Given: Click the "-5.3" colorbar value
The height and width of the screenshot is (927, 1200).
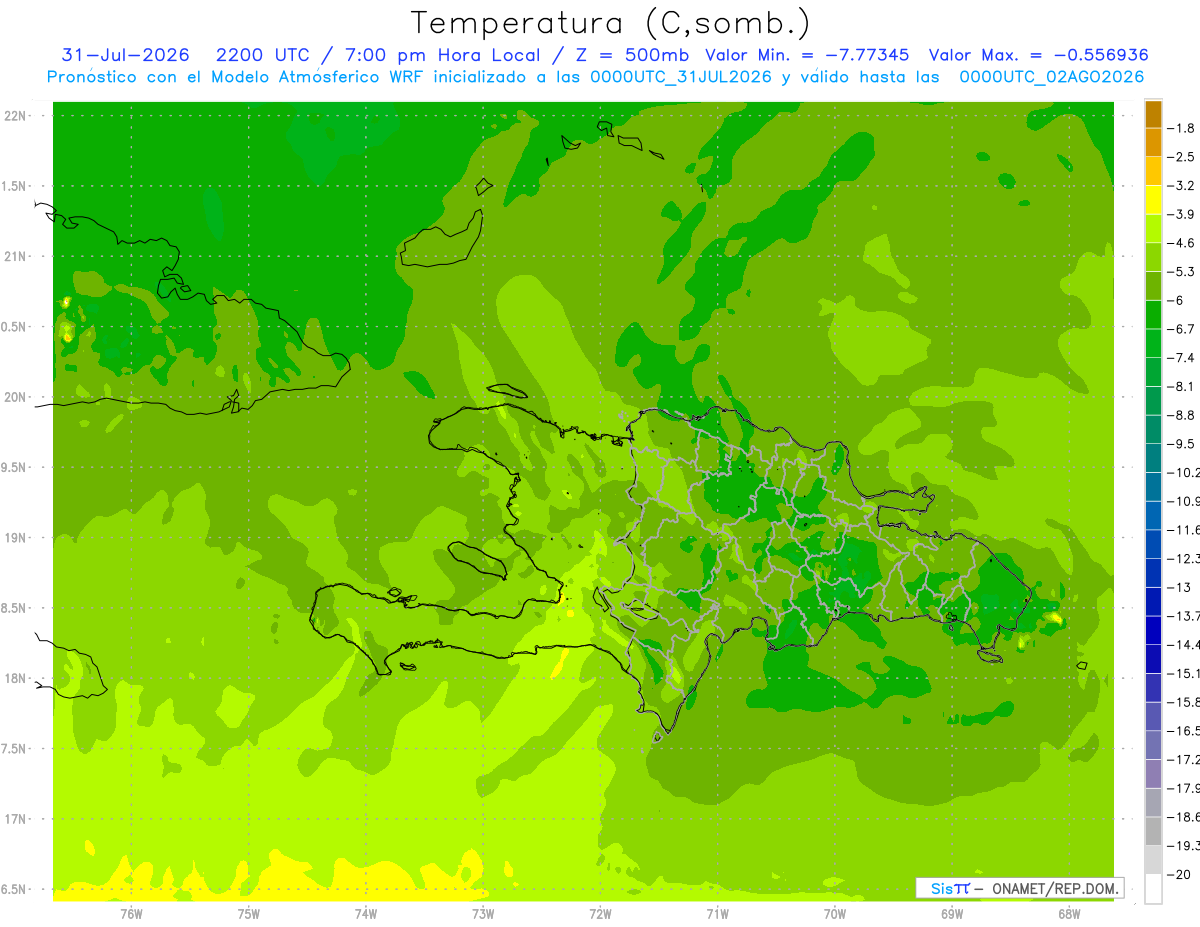Looking at the screenshot, I should point(1182,272).
